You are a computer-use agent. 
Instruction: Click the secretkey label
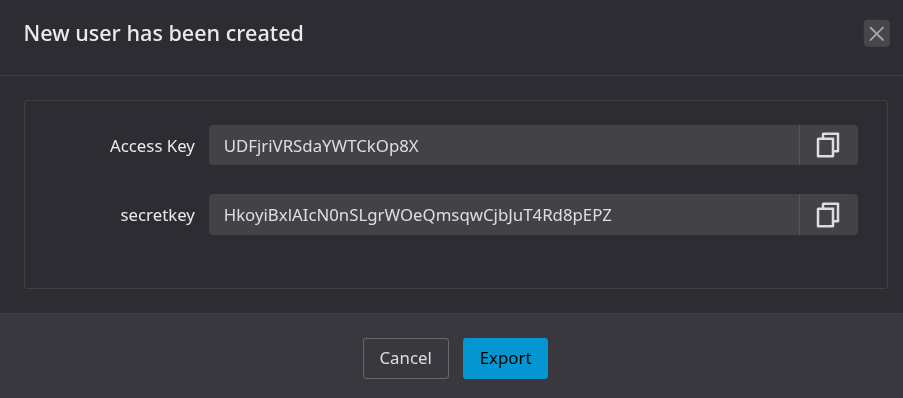pyautogui.click(x=157, y=216)
